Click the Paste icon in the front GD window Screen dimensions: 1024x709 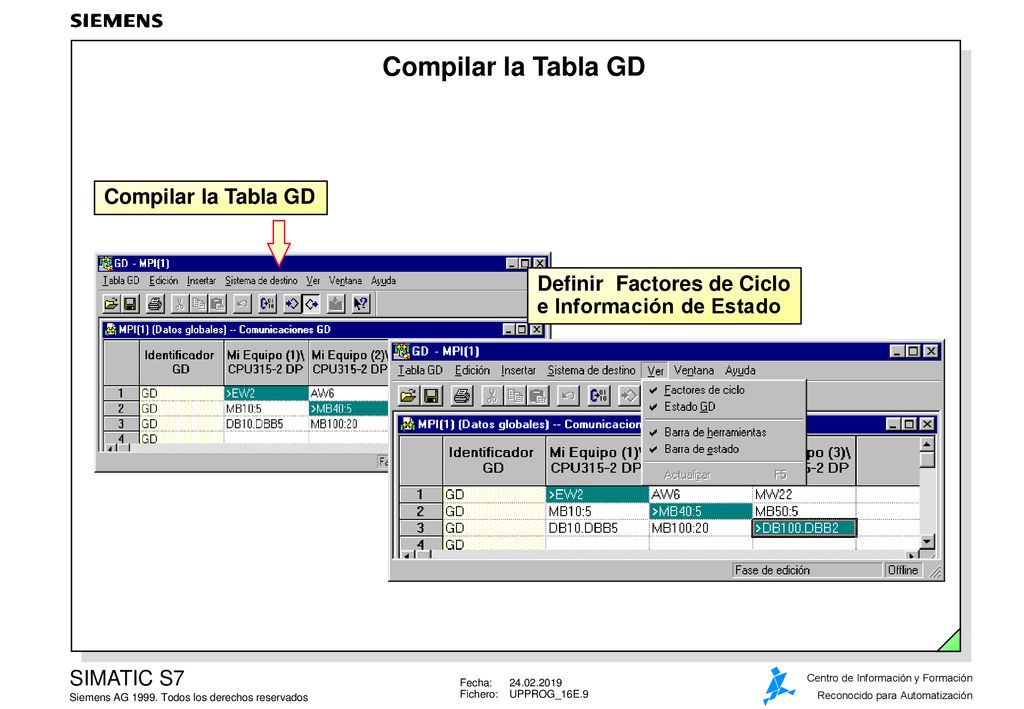click(537, 396)
